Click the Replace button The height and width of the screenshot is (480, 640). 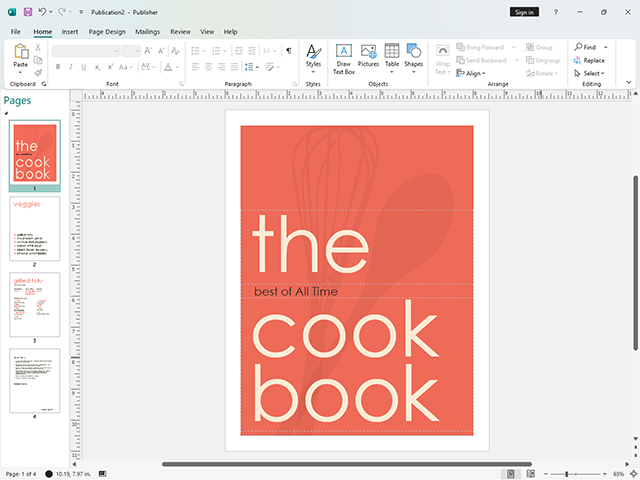click(589, 60)
